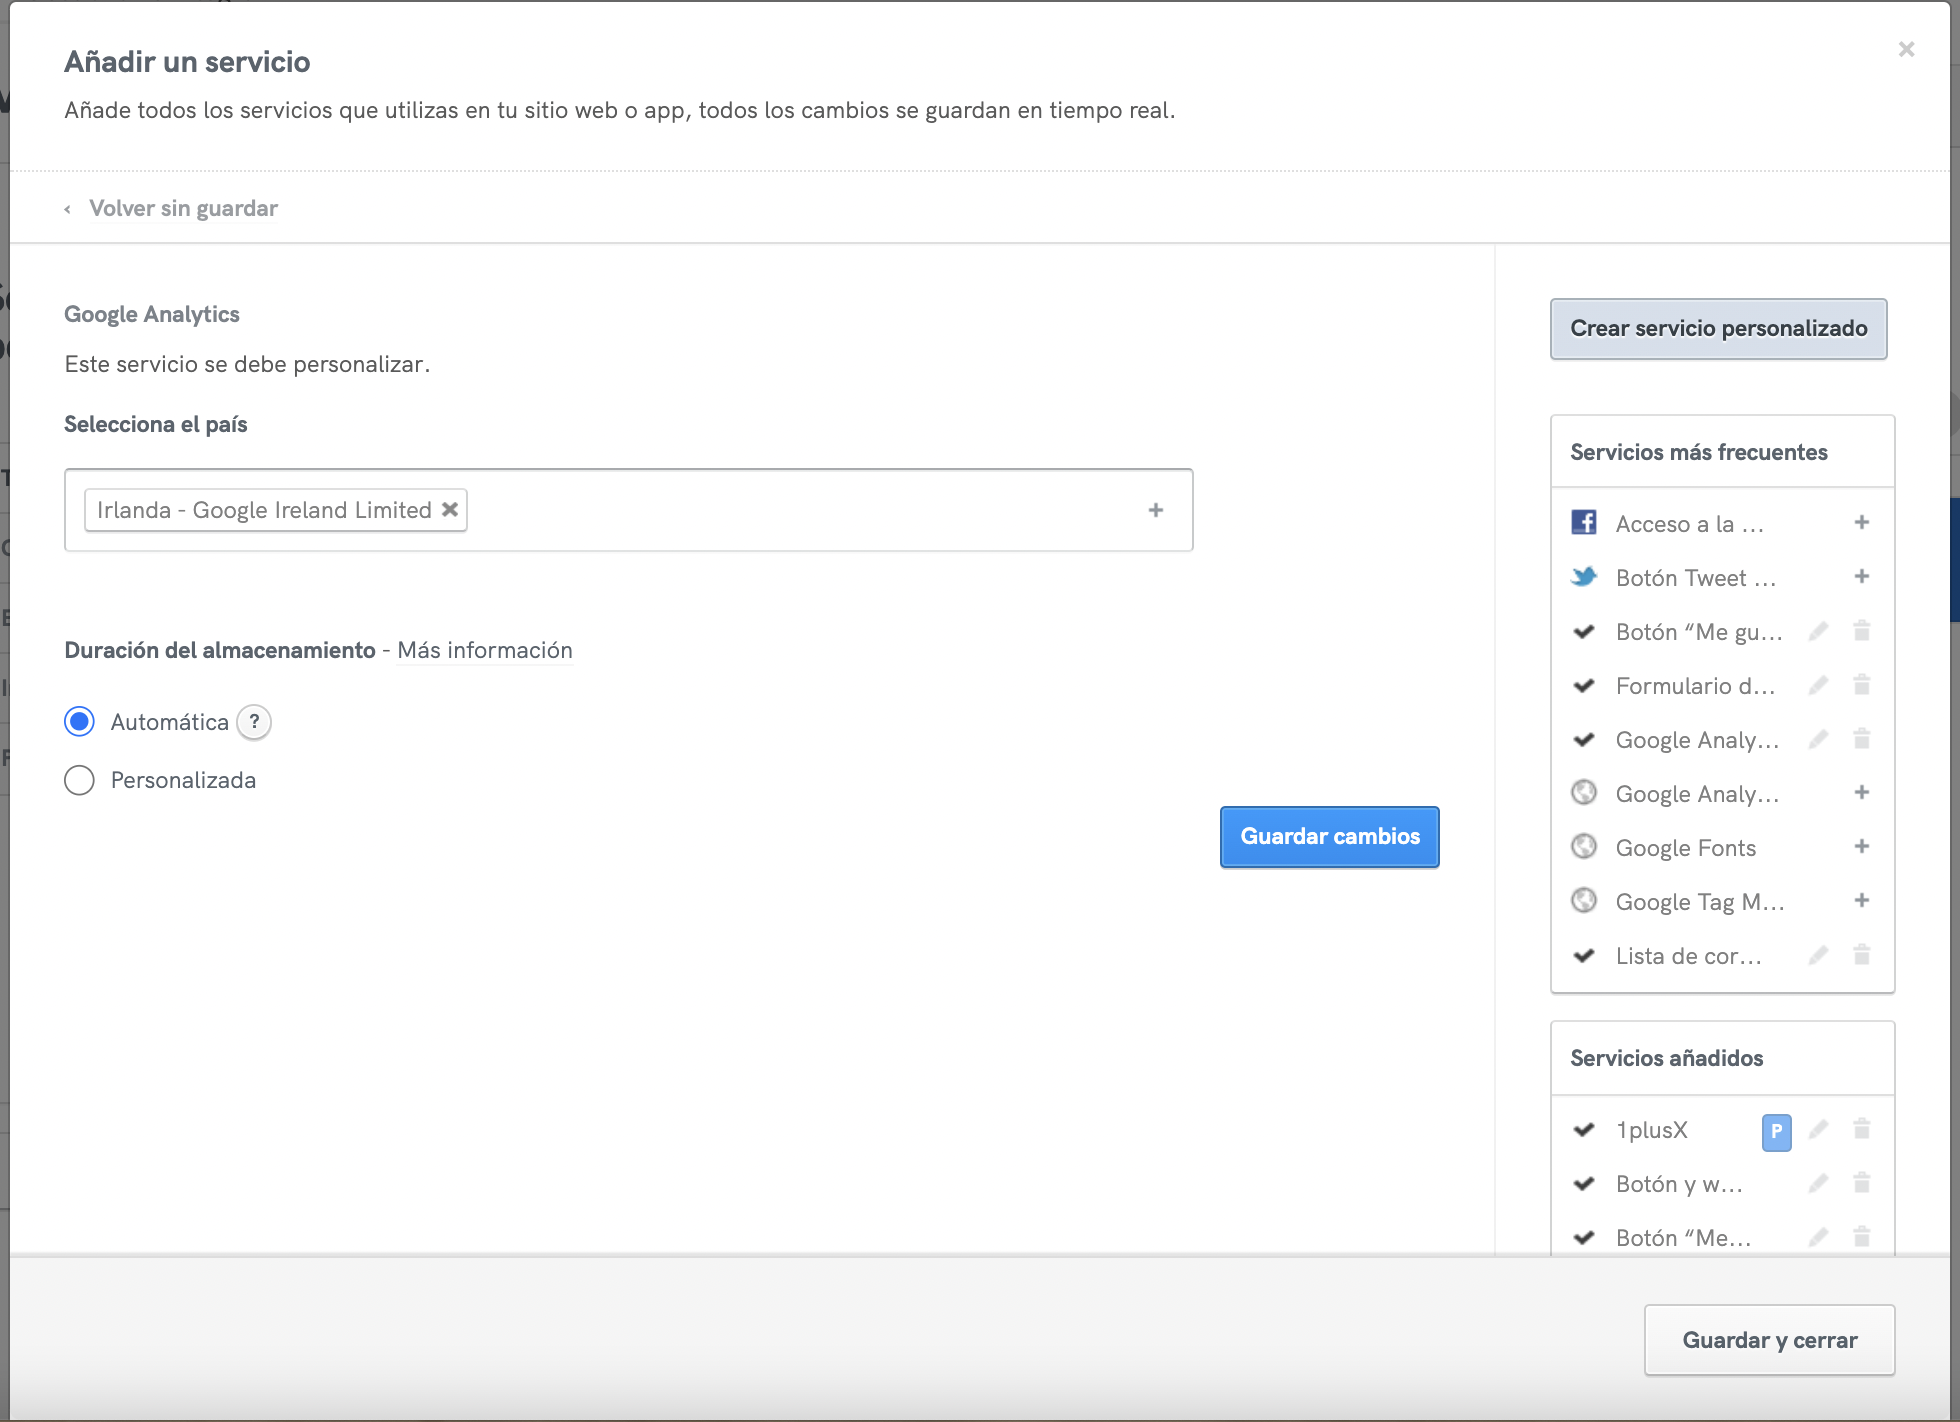Add Google Fonts service with plus icon

point(1861,847)
